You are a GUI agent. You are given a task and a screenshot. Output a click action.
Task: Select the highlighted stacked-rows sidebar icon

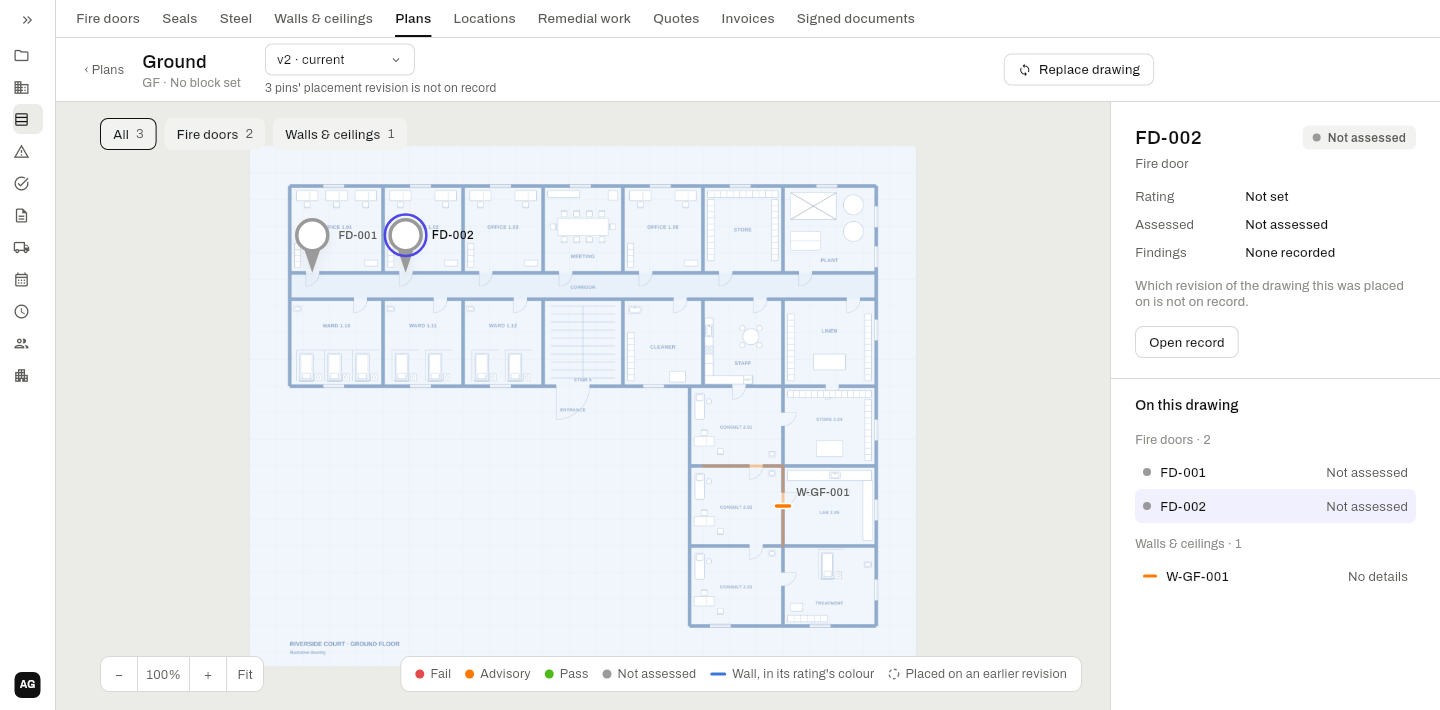point(27,119)
